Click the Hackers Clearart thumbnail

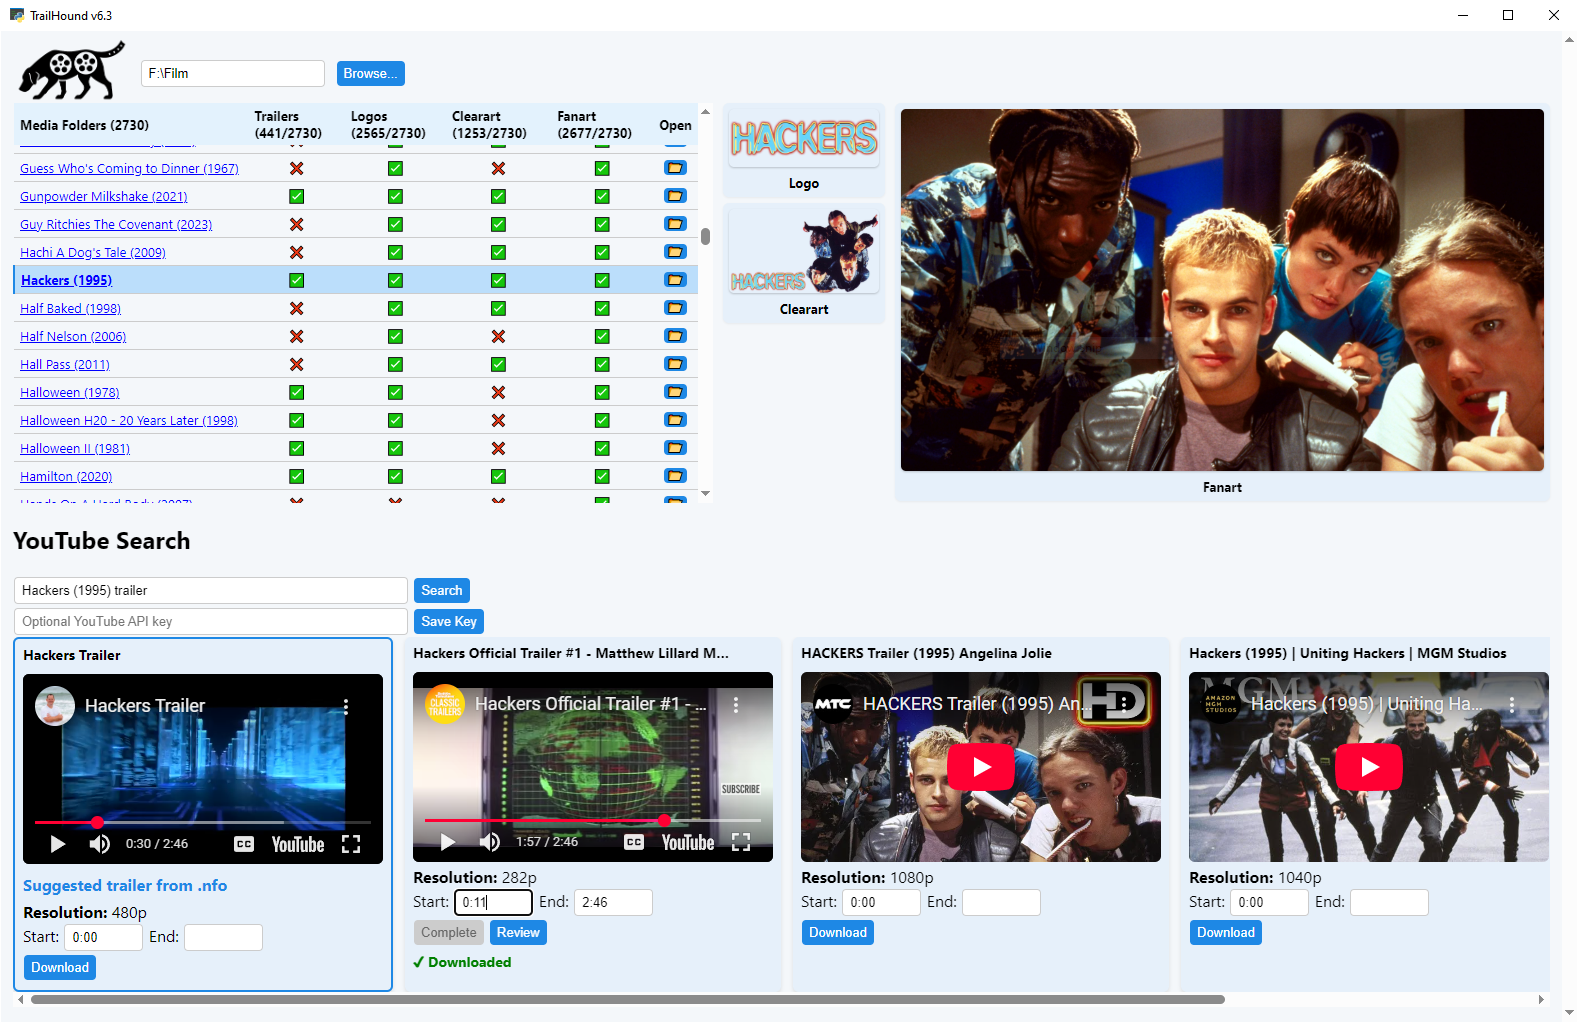coord(804,251)
